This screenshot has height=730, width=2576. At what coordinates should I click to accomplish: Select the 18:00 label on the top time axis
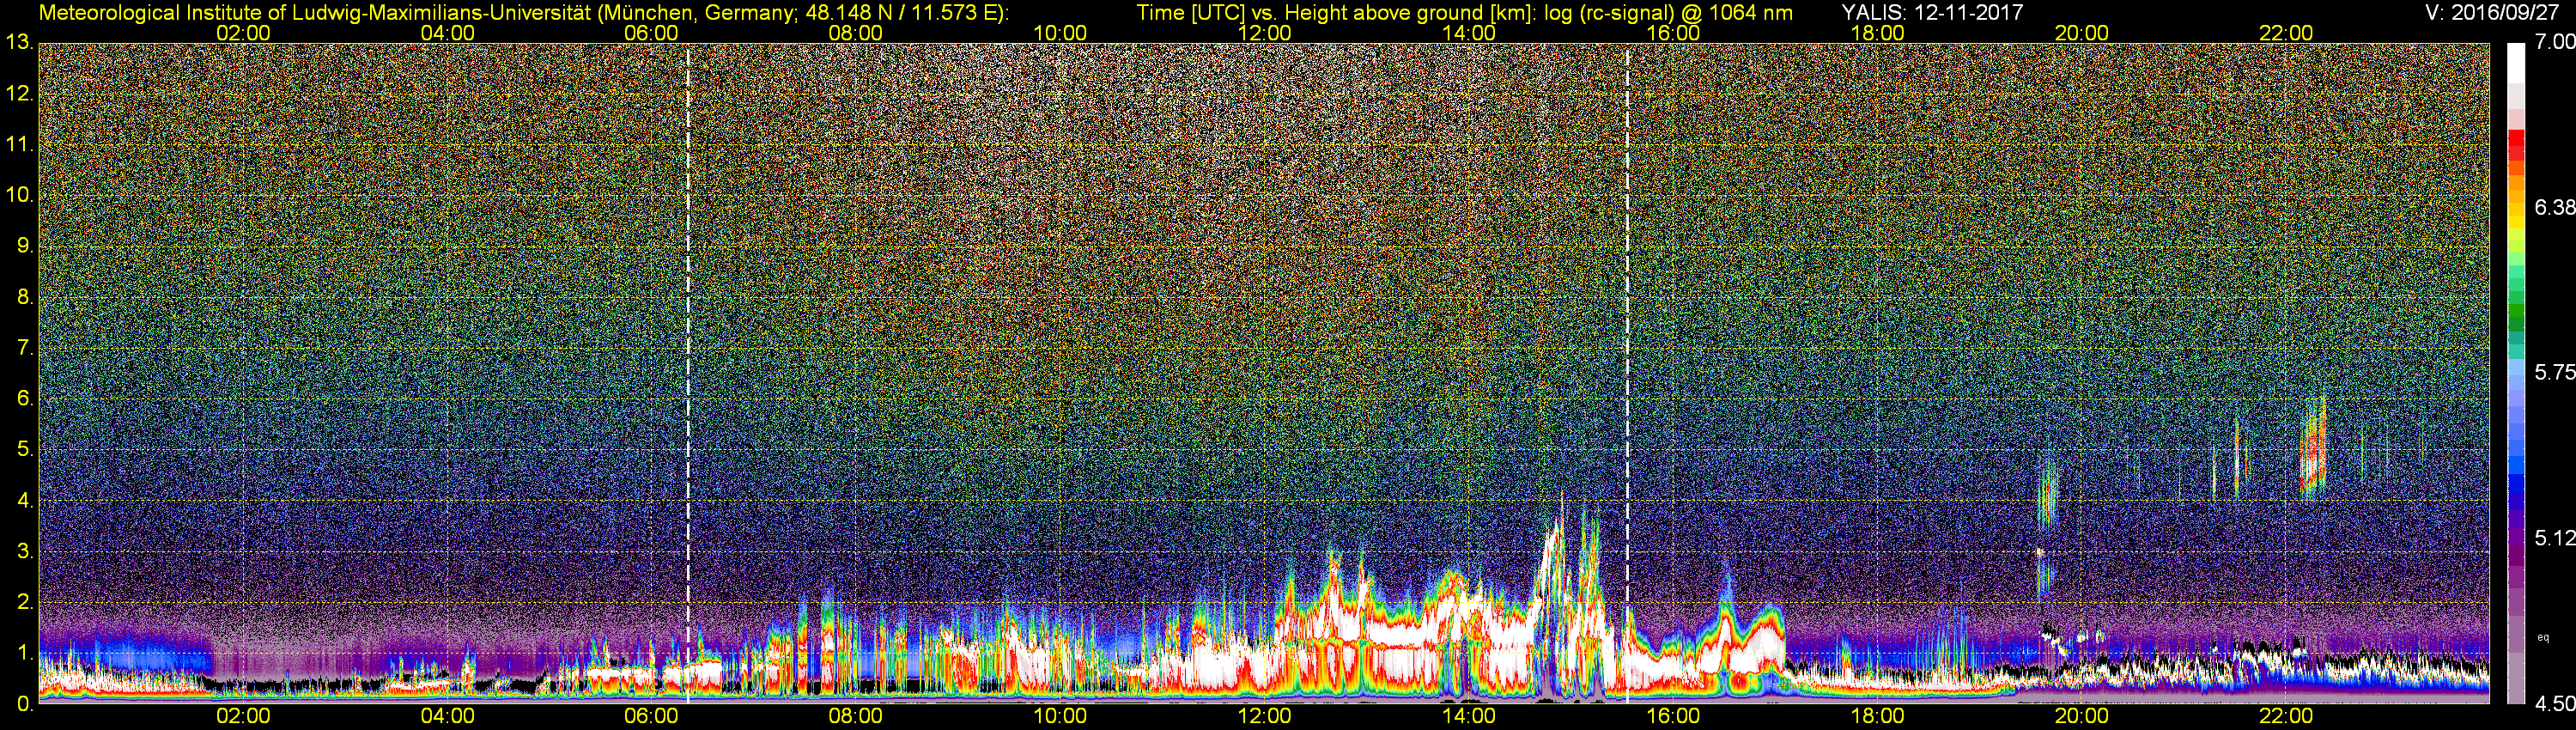coord(1877,33)
